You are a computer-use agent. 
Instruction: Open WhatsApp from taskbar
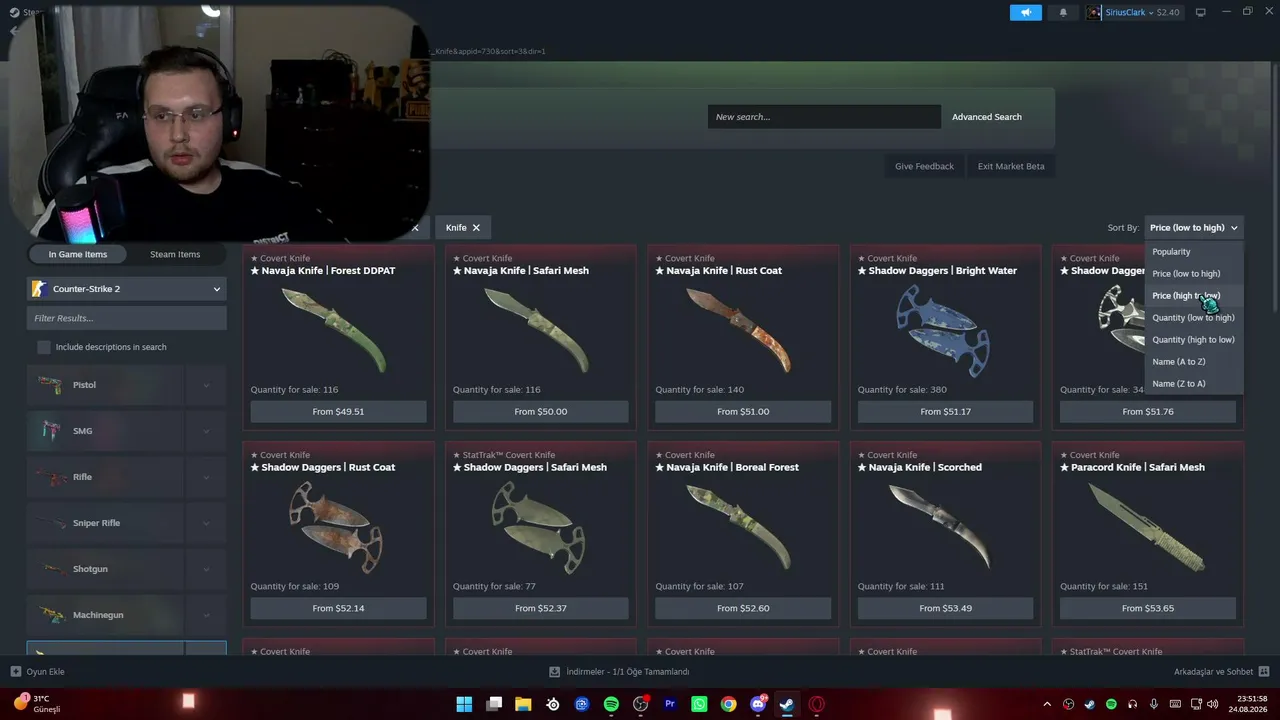click(699, 704)
